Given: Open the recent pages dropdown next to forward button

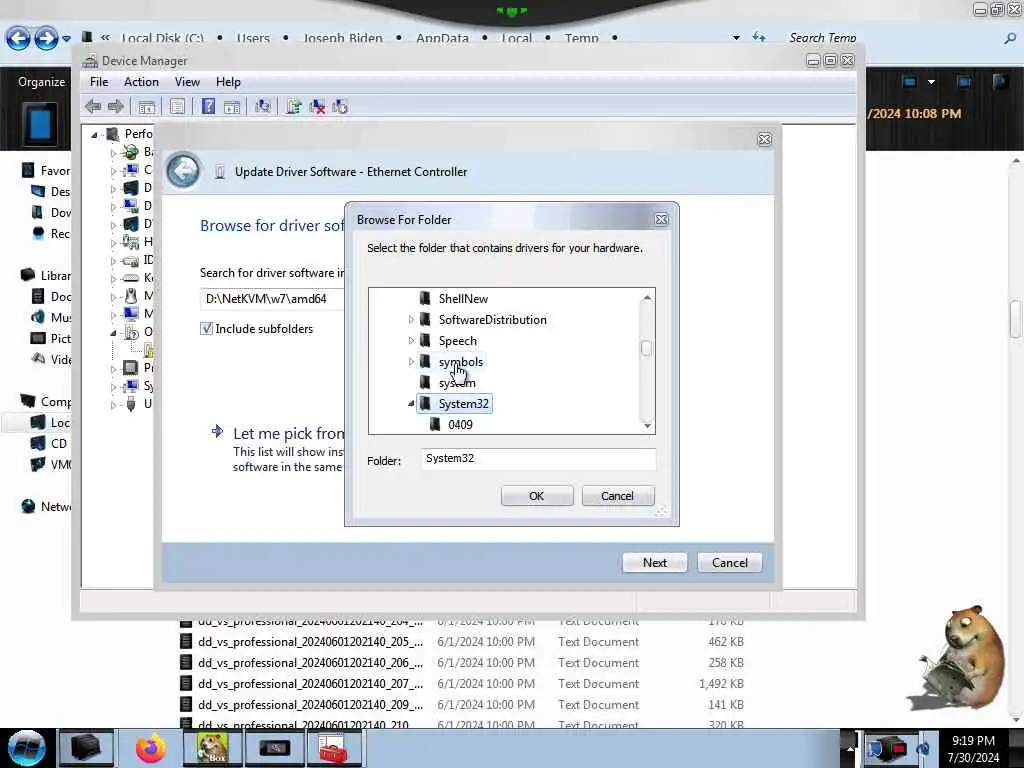Looking at the screenshot, I should [67, 39].
